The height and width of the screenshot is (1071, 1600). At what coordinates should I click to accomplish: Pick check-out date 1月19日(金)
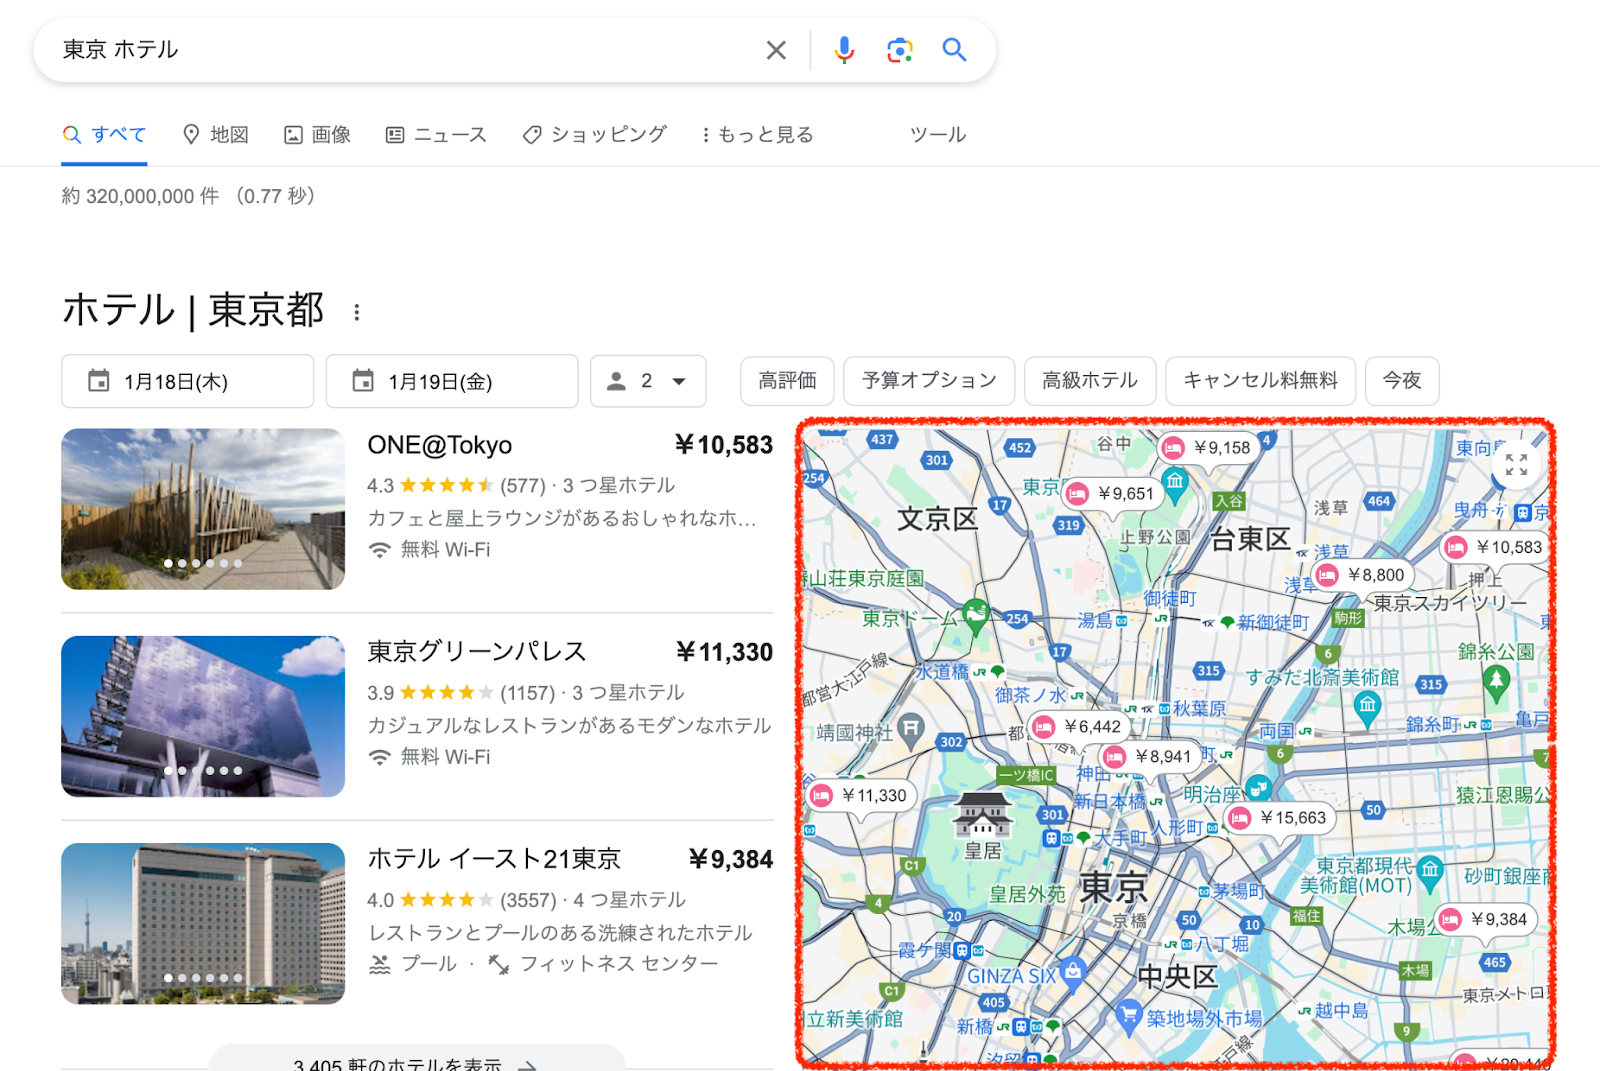pos(452,381)
